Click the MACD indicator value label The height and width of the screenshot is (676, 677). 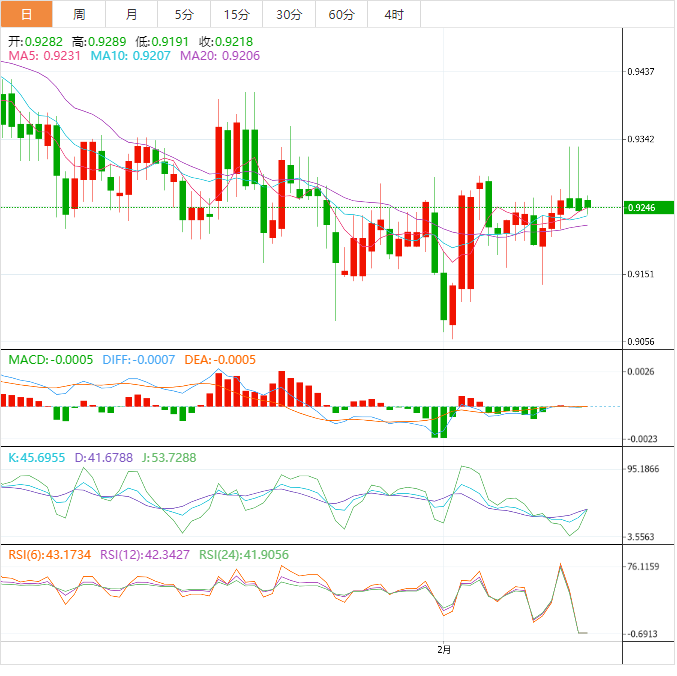pyautogui.click(x=51, y=359)
